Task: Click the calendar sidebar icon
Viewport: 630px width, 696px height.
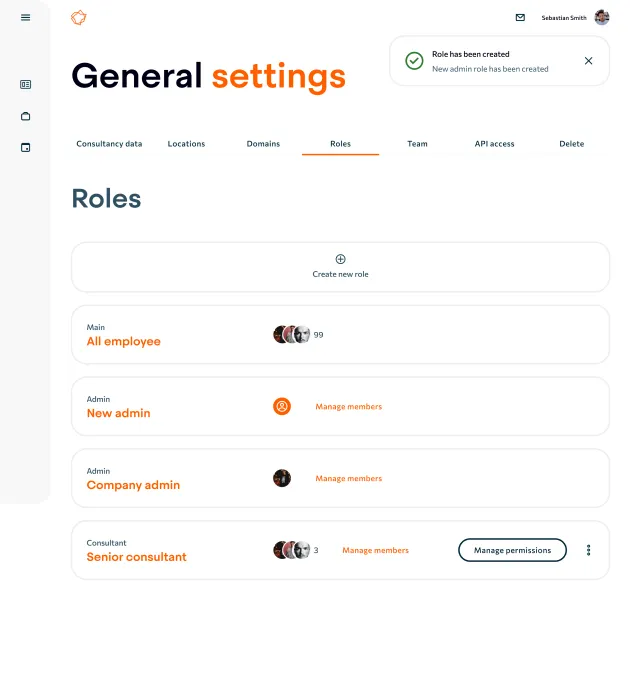Action: tap(25, 147)
